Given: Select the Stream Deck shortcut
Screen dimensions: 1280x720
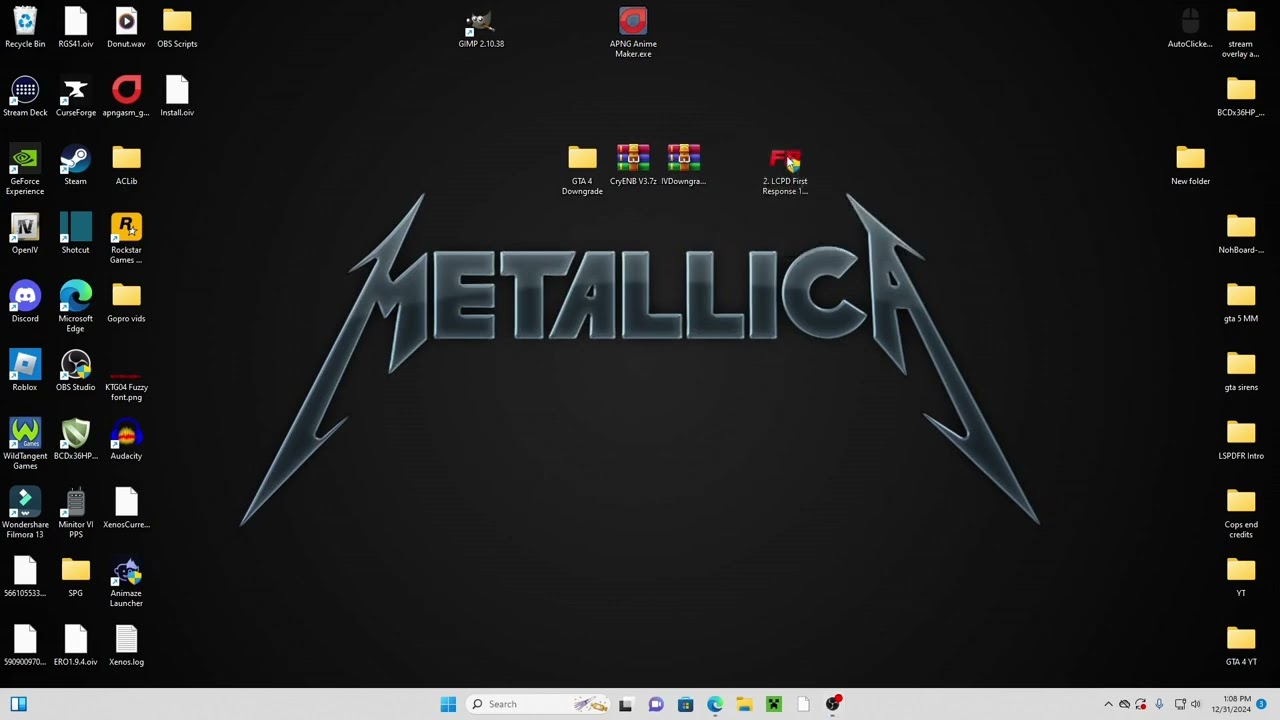Looking at the screenshot, I should pos(25,97).
